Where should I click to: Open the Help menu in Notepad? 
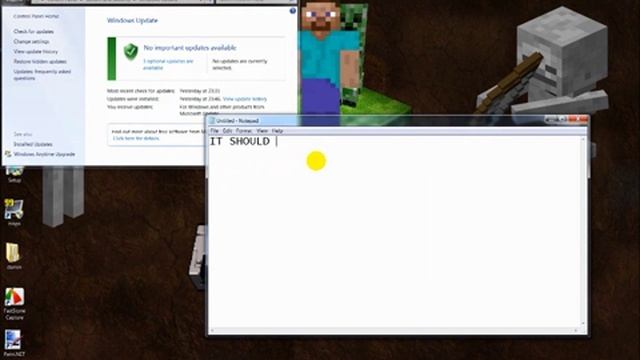click(277, 131)
